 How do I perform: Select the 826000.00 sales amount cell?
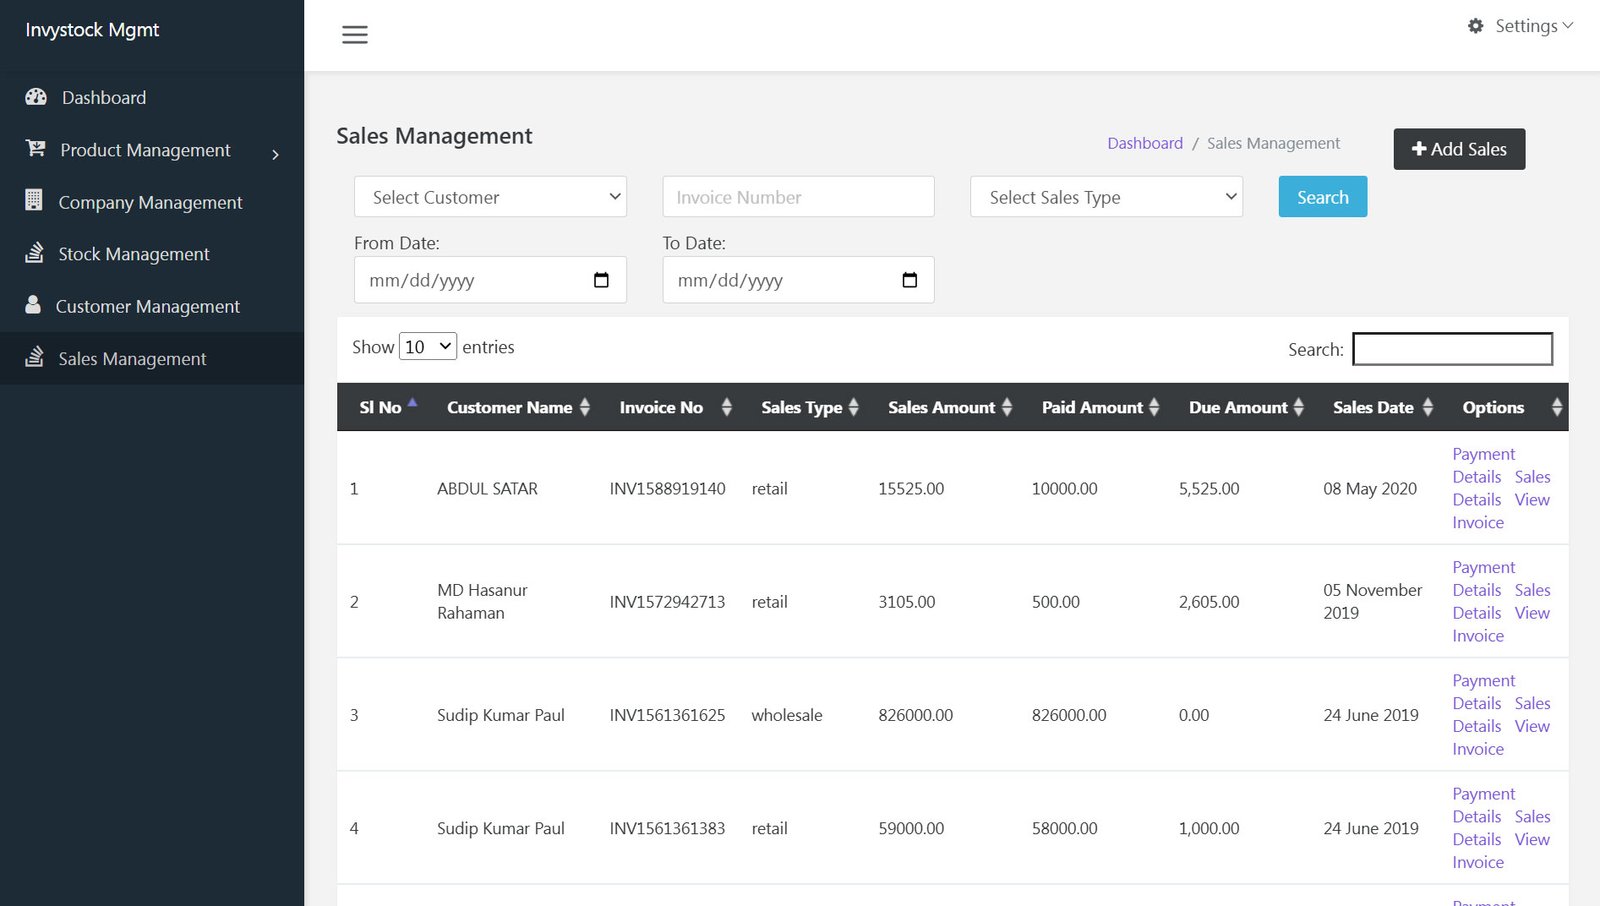coord(915,715)
